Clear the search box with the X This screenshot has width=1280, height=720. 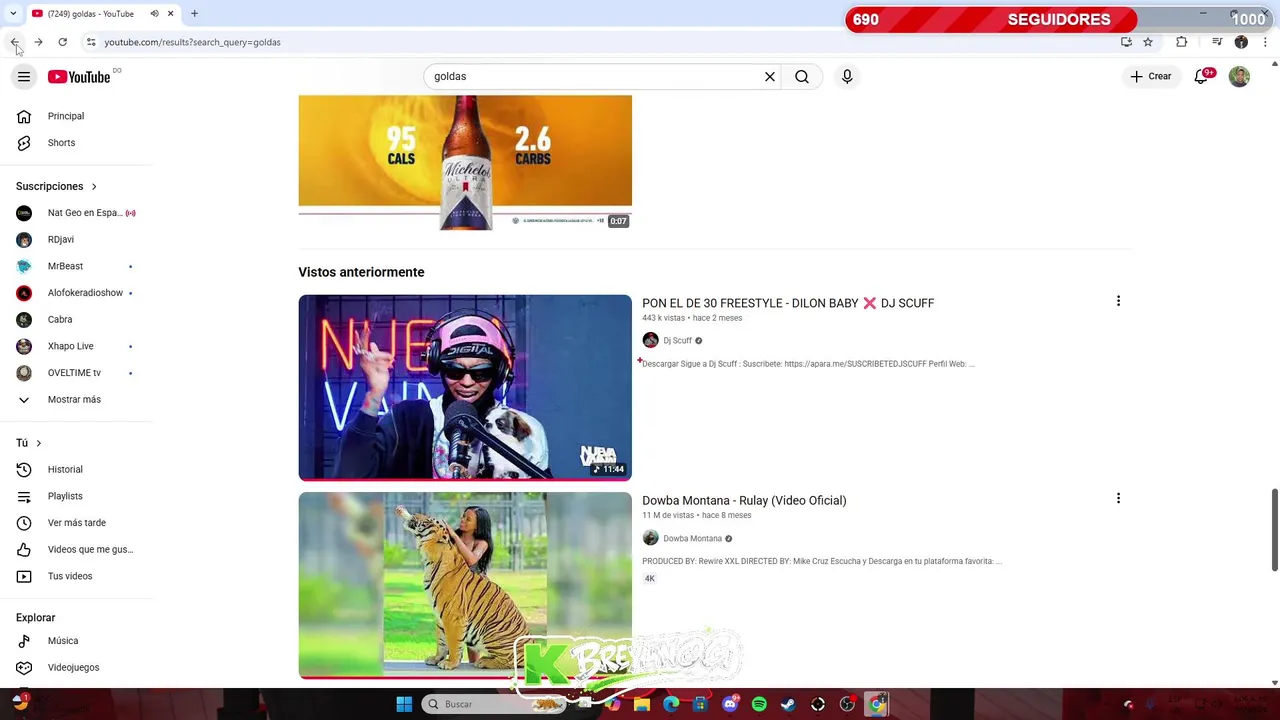pyautogui.click(x=770, y=77)
